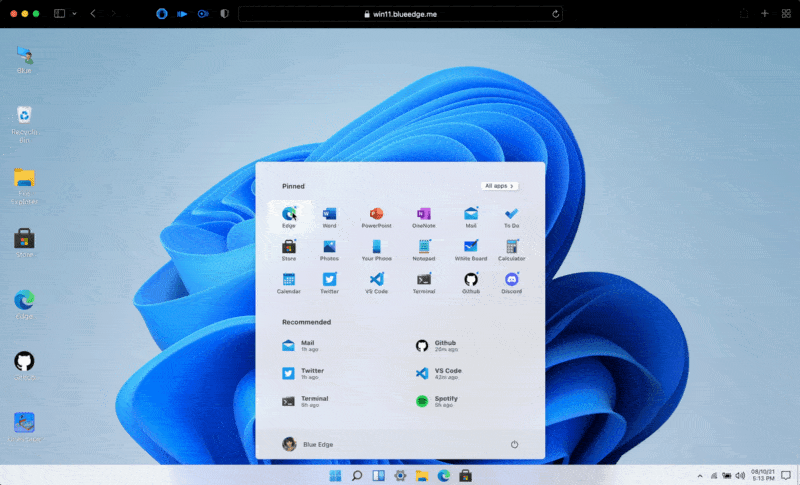Image resolution: width=800 pixels, height=485 pixels.
Task: Toggle the Safari sidebar button
Action: click(x=60, y=14)
